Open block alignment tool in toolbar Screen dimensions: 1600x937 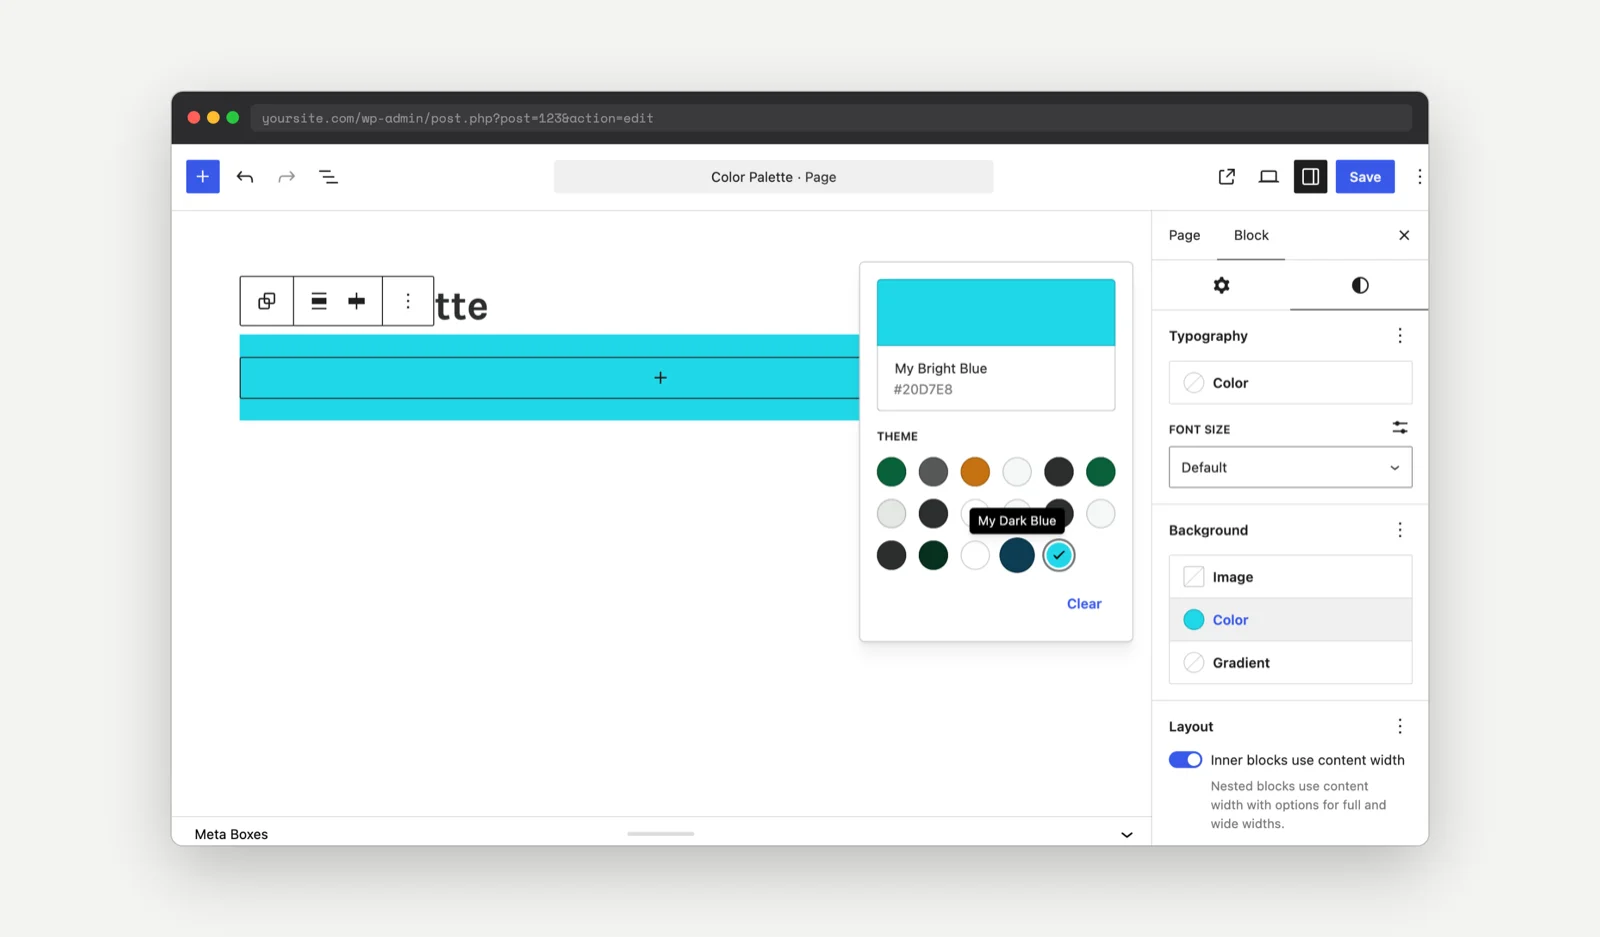tap(319, 301)
